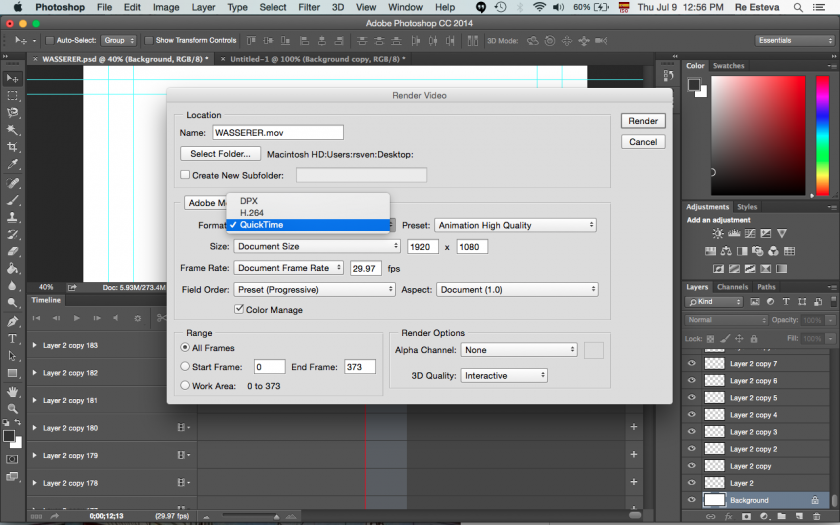Click the Select Folder button
Viewport: 840px width, 525px height.
click(220, 154)
